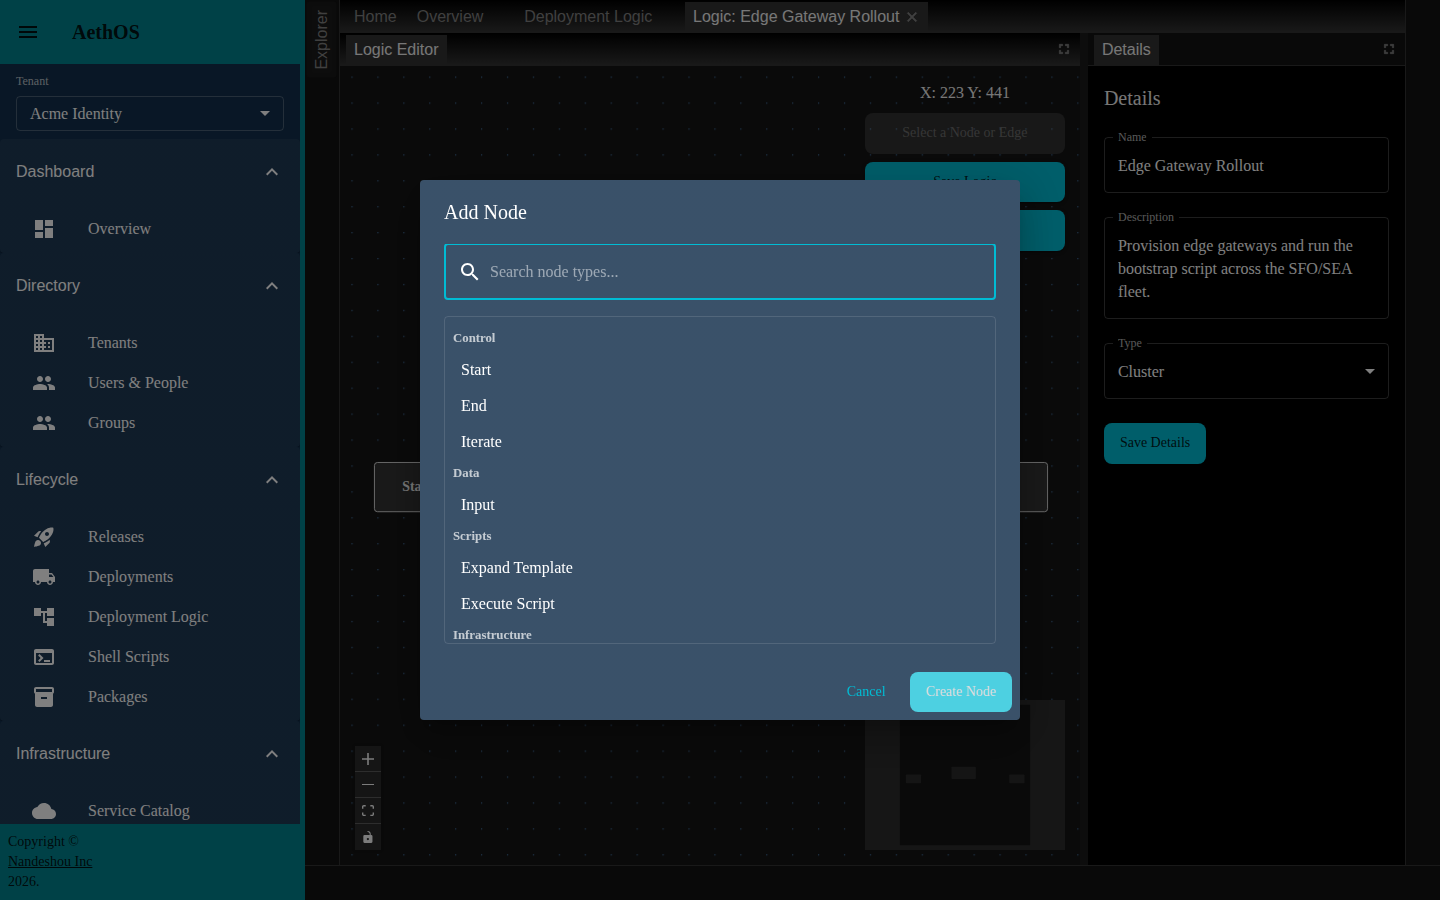Switch to the Deployment Logic tab
This screenshot has height=900, width=1440.
pos(588,17)
